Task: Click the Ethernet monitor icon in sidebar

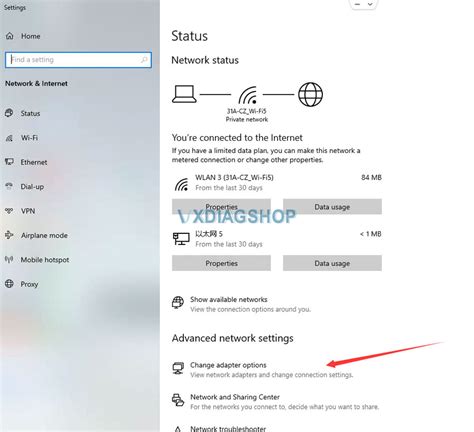Action: point(9,162)
